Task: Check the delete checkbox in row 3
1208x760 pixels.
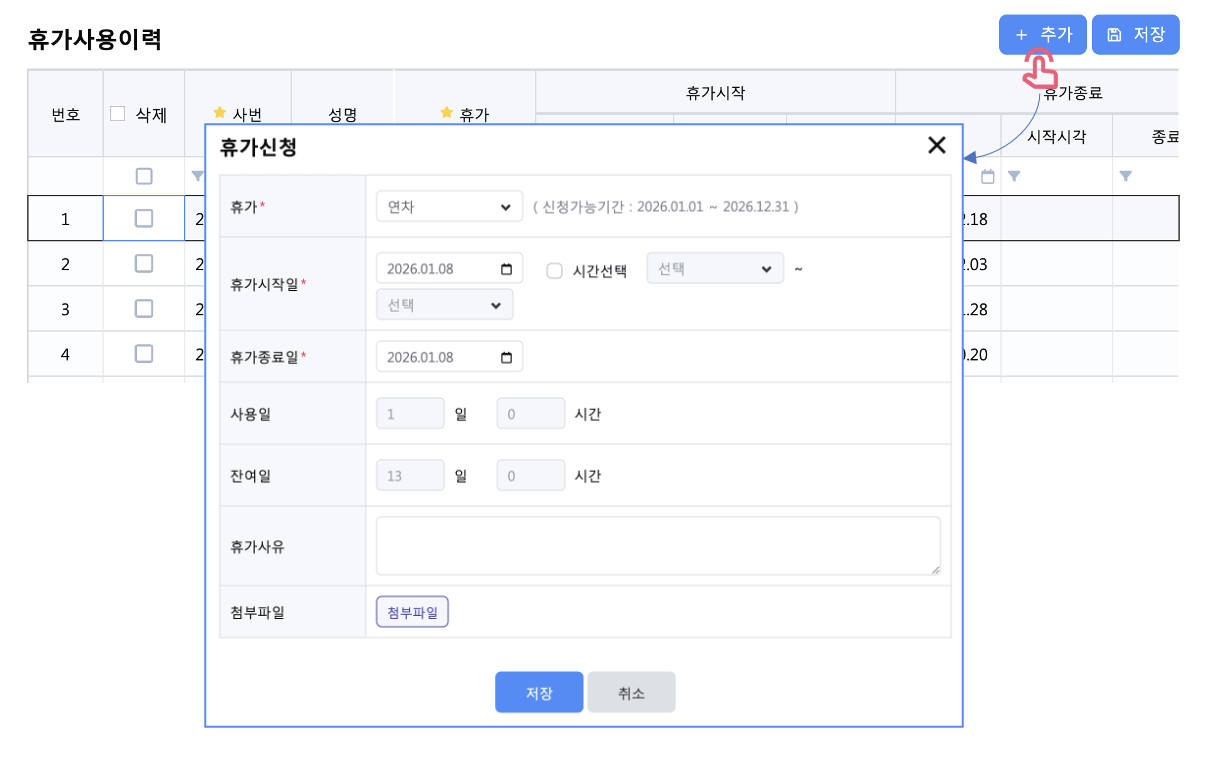Action: [x=144, y=309]
